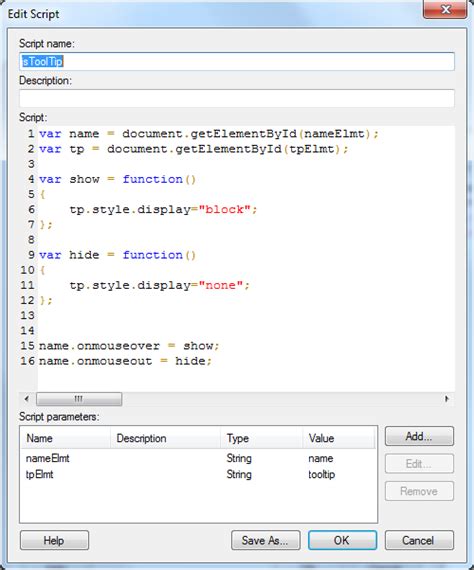Click the horizontal scrollbar thumb in script editor
Image resolution: width=474 pixels, height=570 pixels.
click(x=79, y=399)
